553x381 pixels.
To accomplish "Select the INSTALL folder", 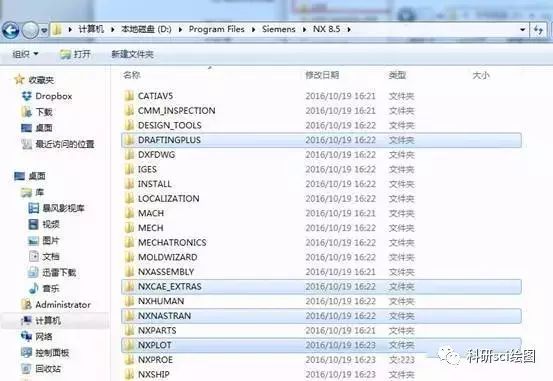I will click(154, 184).
